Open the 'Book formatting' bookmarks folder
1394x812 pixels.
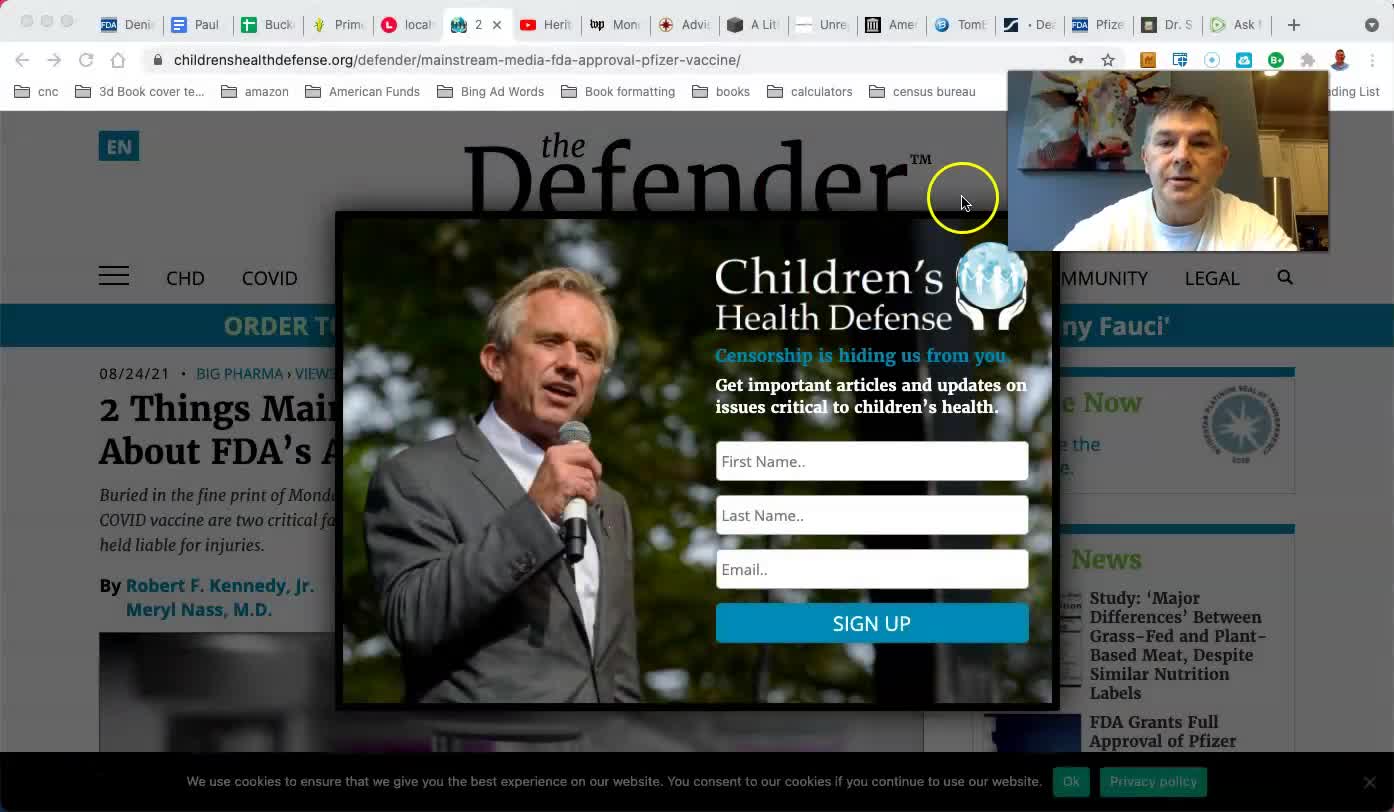[x=618, y=91]
